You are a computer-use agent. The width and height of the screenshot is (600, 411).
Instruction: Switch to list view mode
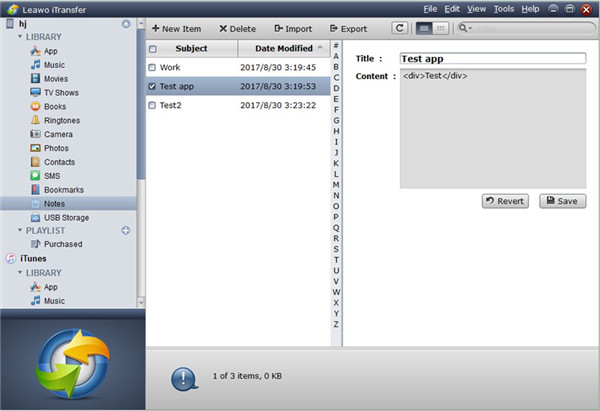pos(424,28)
